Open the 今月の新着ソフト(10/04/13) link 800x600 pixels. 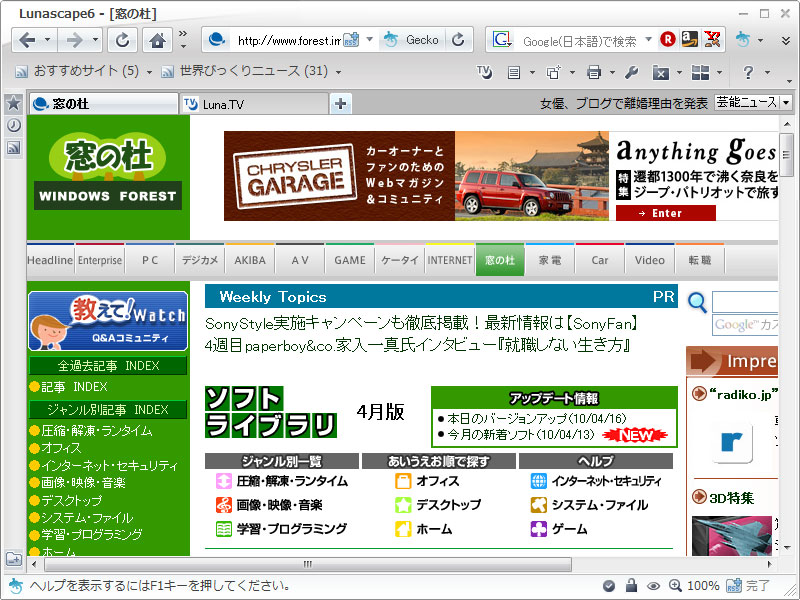click(521, 435)
